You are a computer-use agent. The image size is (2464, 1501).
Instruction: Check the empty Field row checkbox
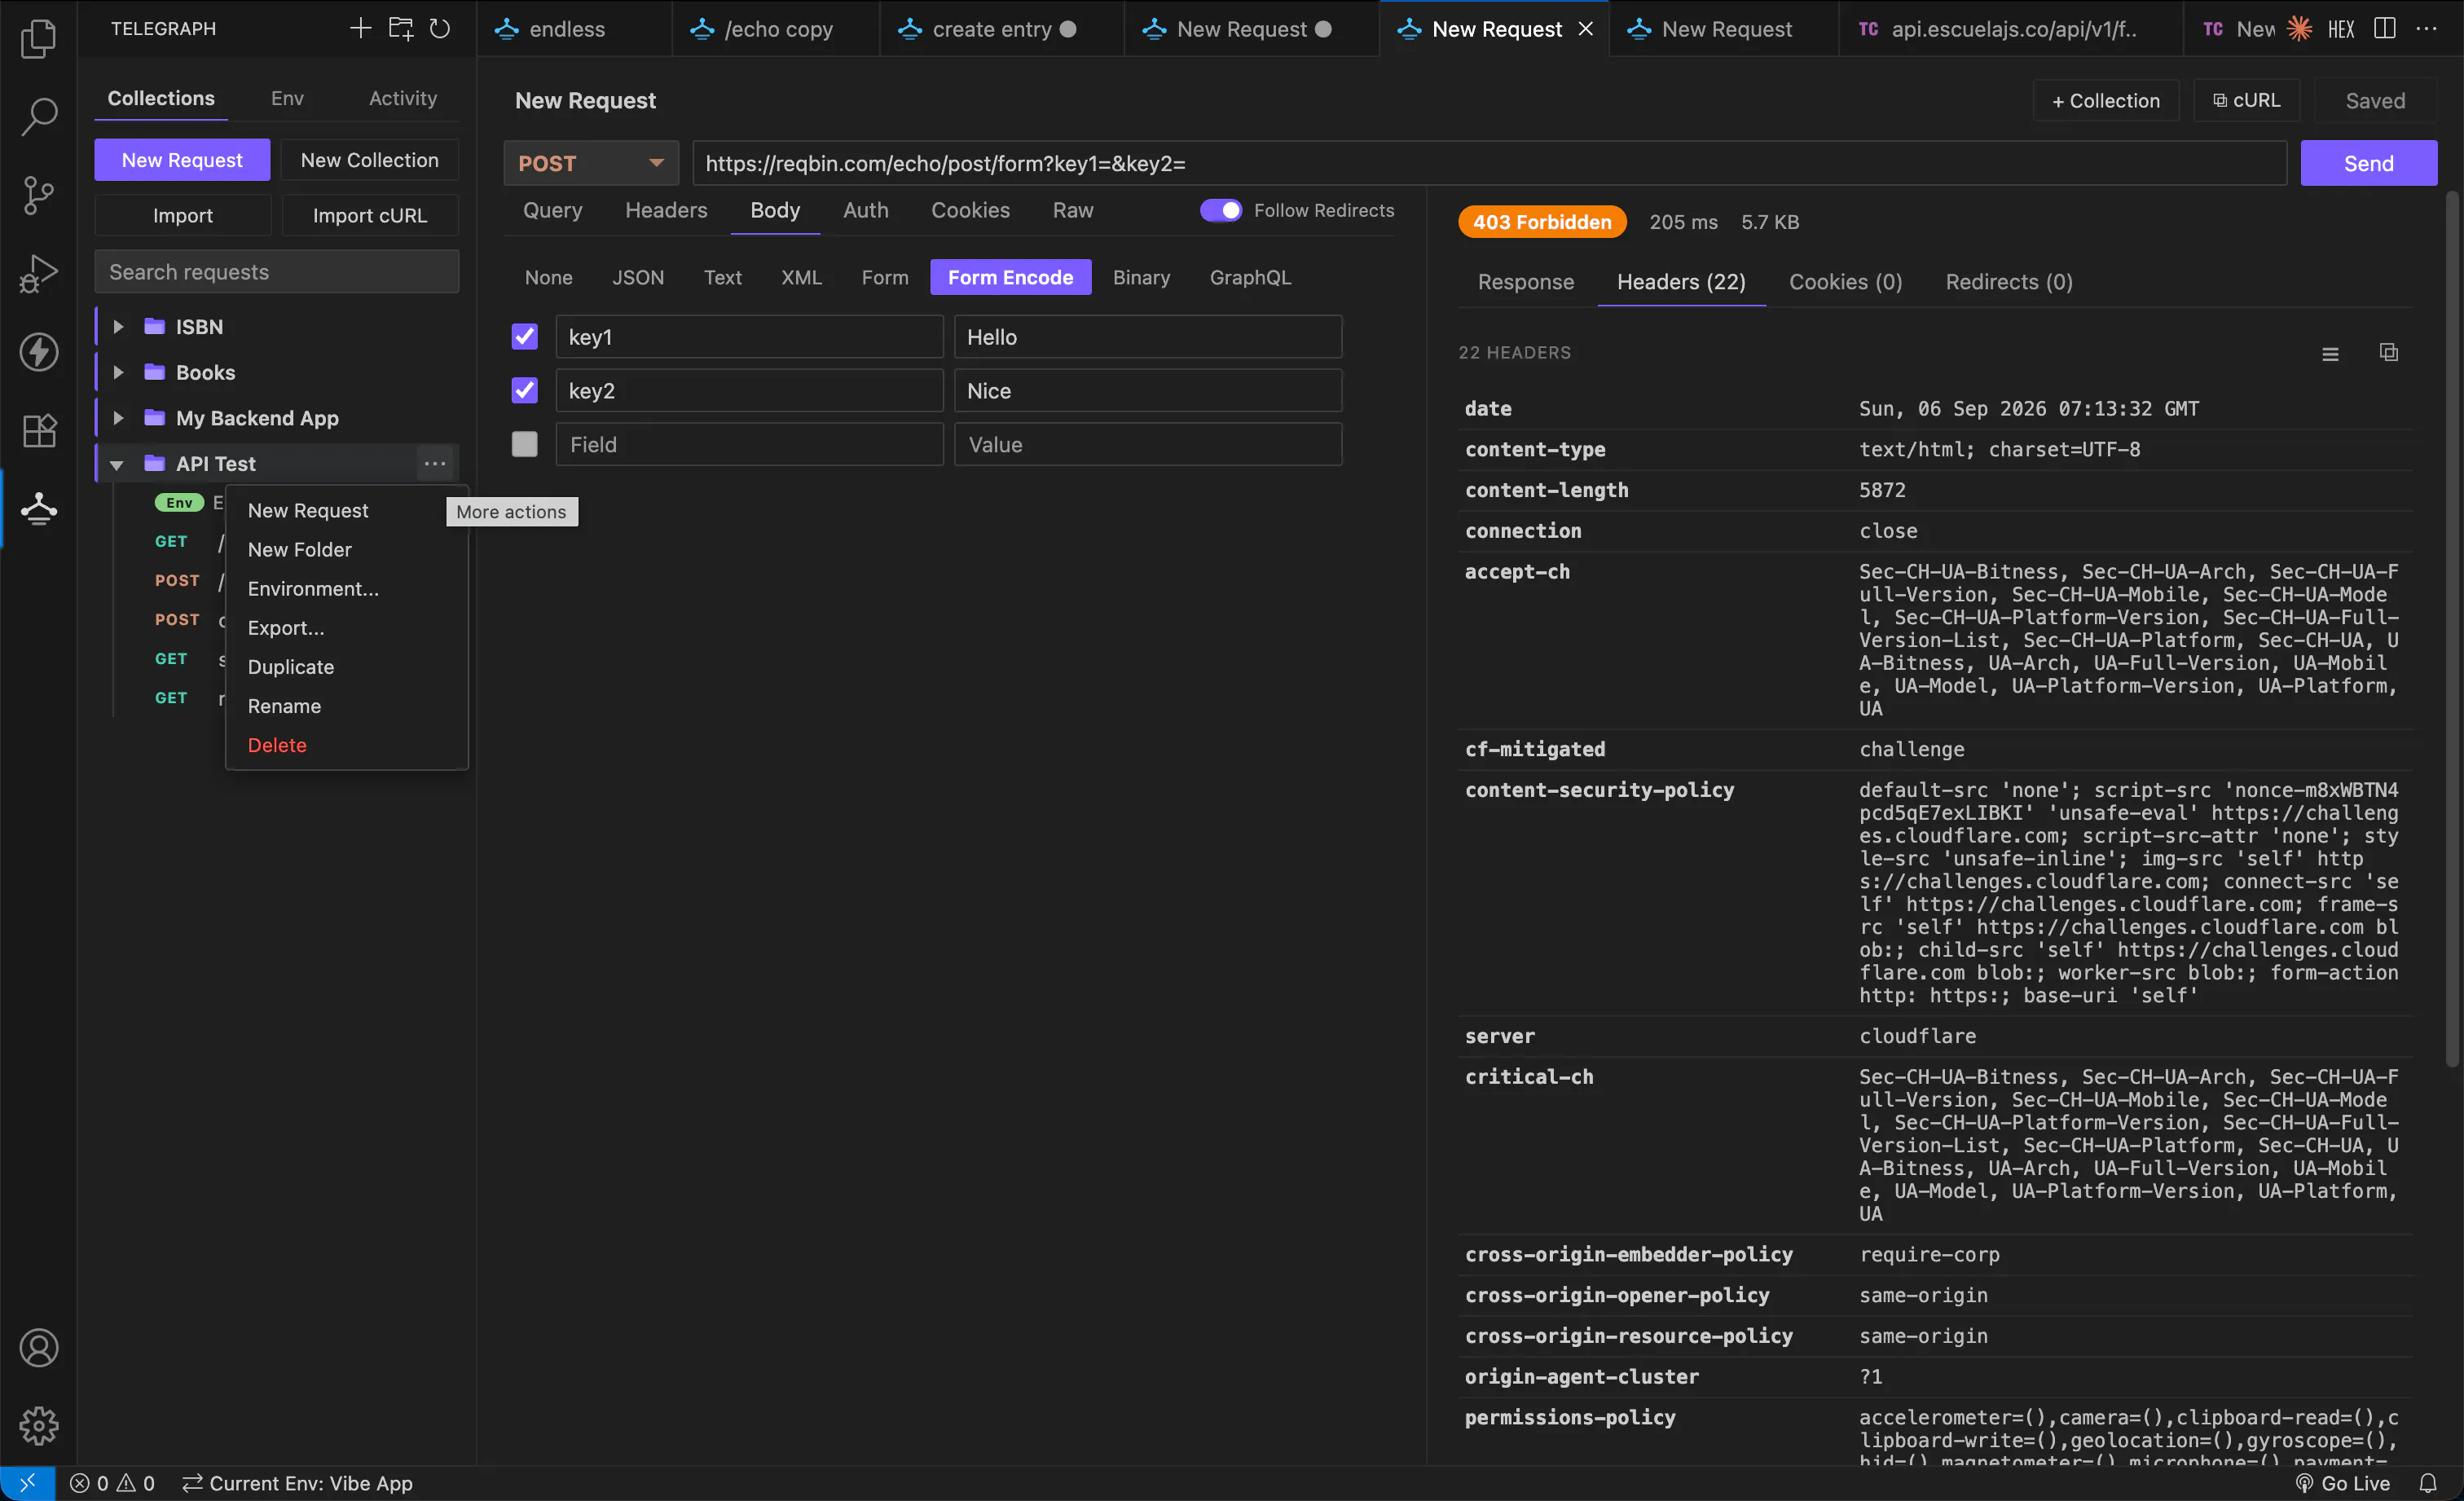524,444
